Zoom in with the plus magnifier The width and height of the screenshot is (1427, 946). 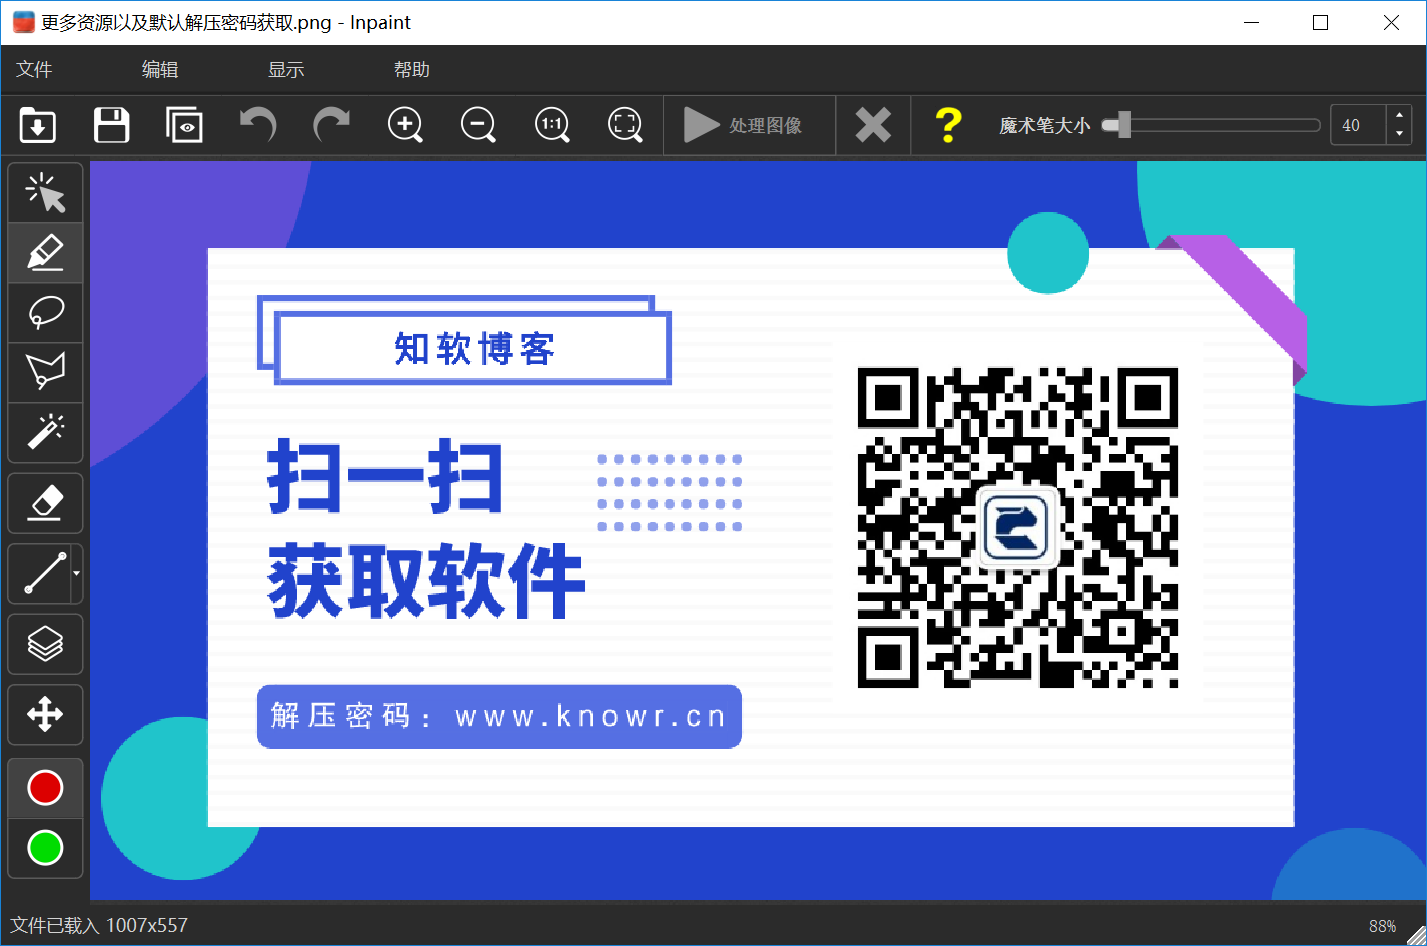(x=405, y=125)
